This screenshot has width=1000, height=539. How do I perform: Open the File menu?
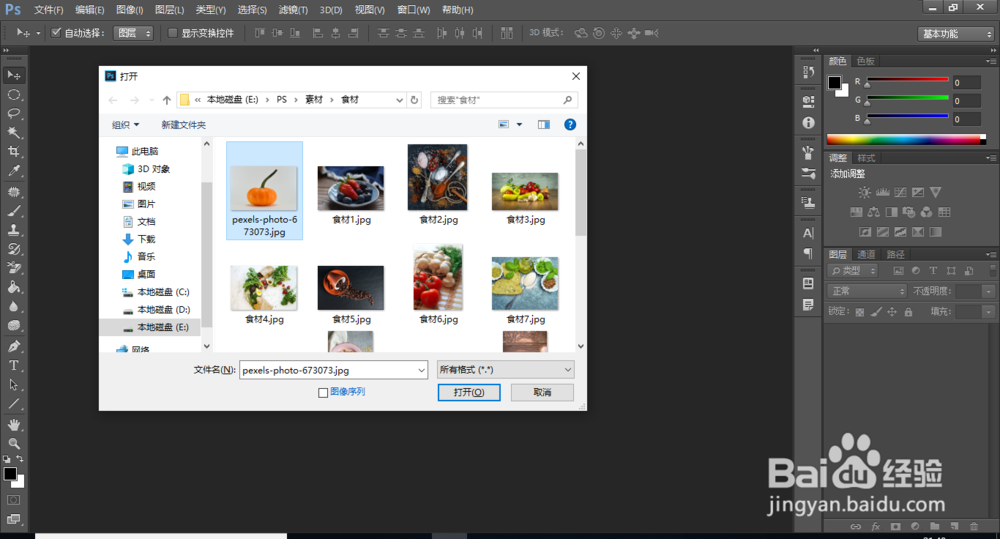click(x=48, y=10)
